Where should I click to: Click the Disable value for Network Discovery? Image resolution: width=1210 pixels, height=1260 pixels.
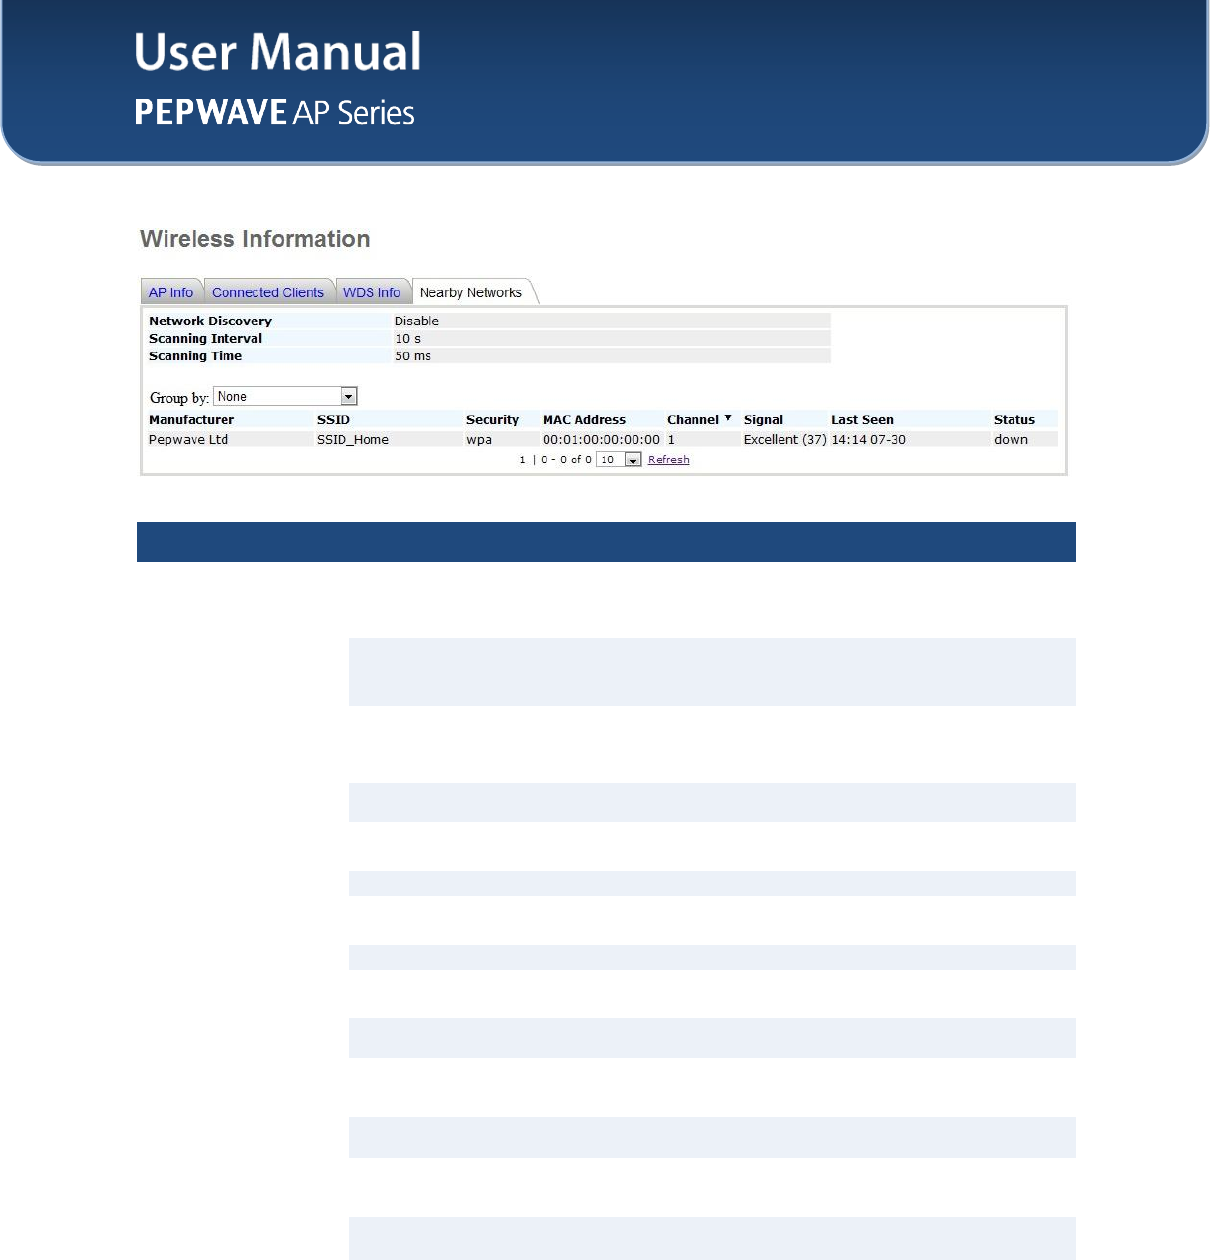click(x=416, y=321)
